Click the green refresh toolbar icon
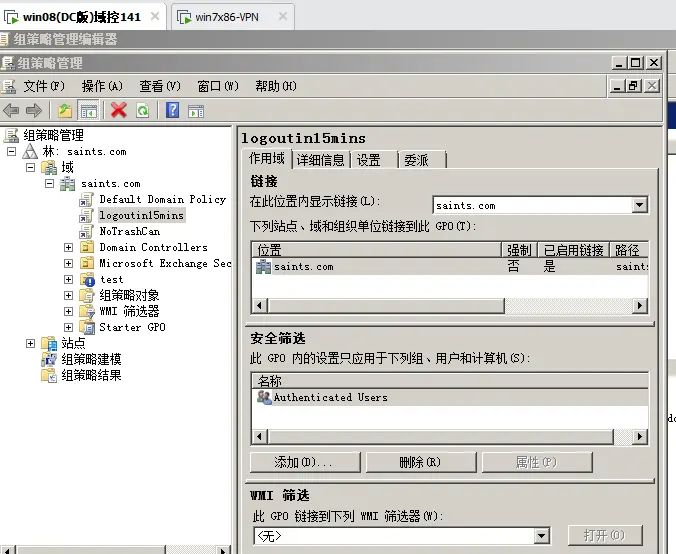The image size is (676, 554). click(x=143, y=111)
